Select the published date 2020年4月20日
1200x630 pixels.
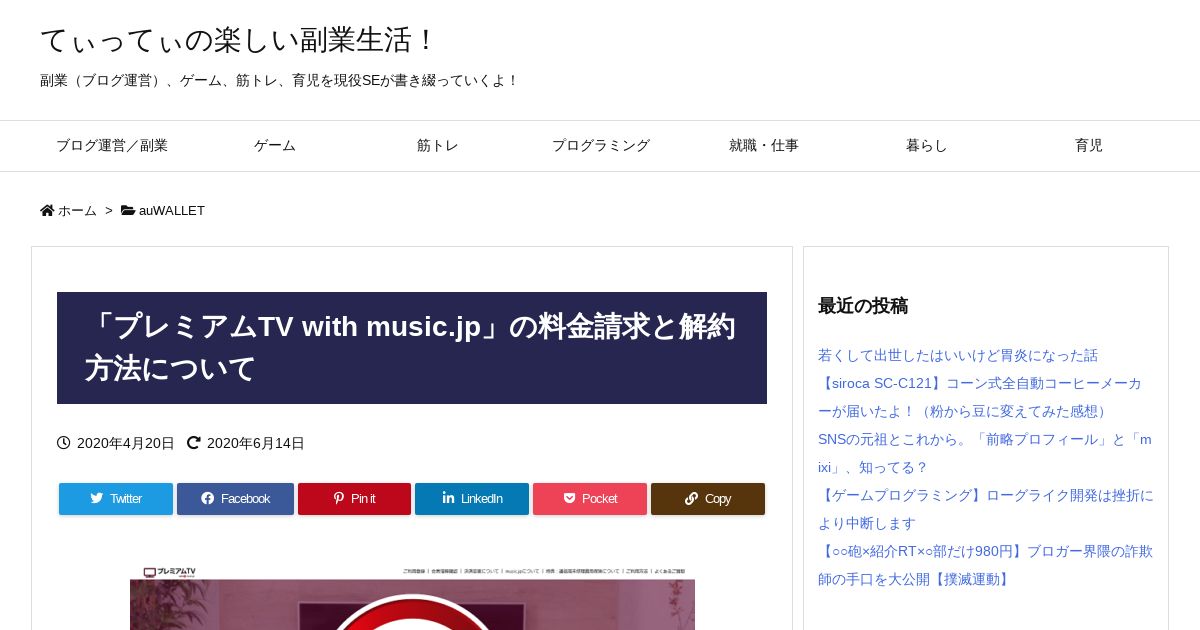click(126, 443)
